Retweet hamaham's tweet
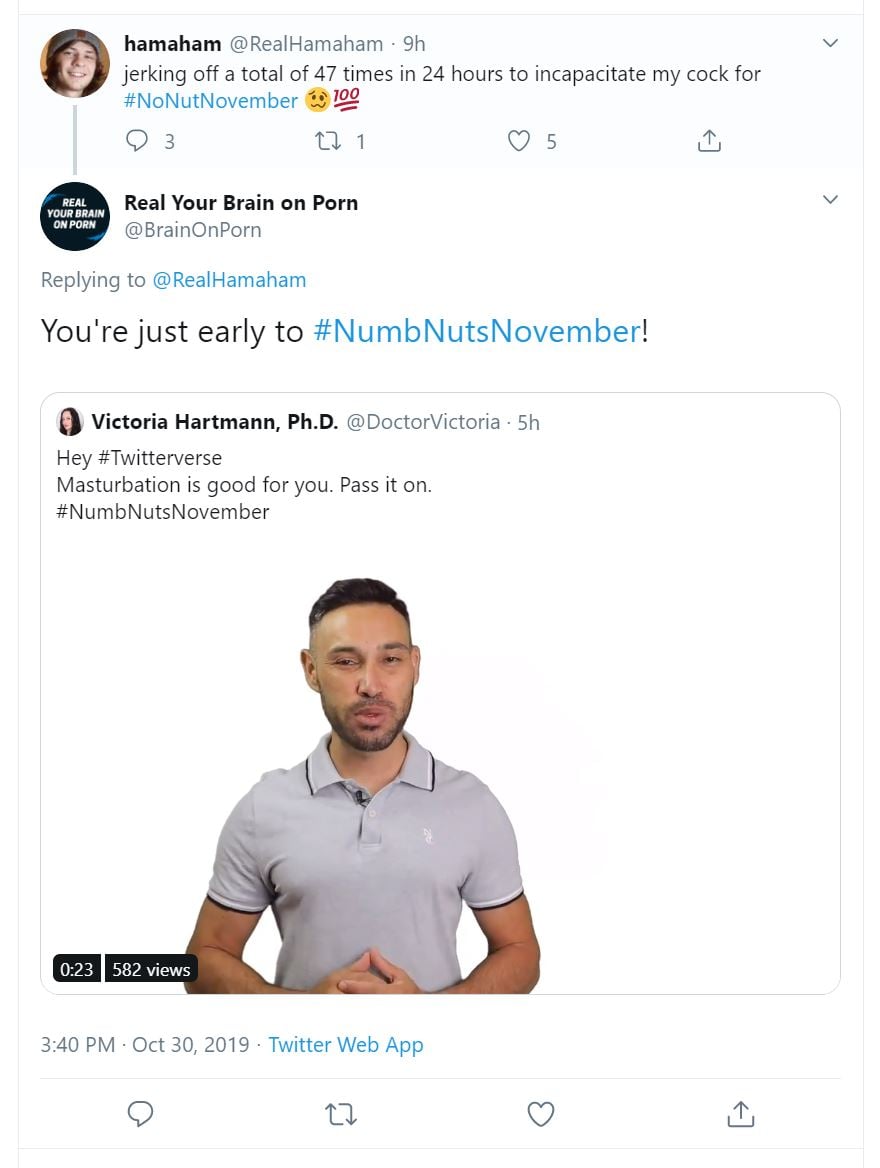Image resolution: width=880 pixels, height=1168 pixels. click(x=327, y=141)
